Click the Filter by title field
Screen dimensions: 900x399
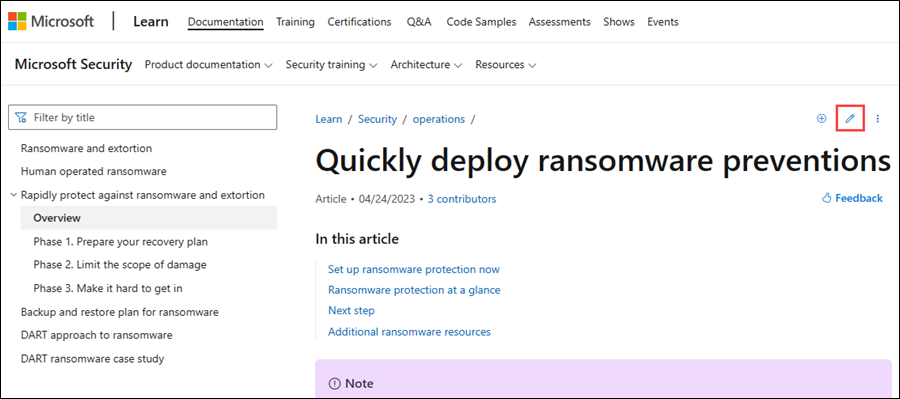(142, 117)
